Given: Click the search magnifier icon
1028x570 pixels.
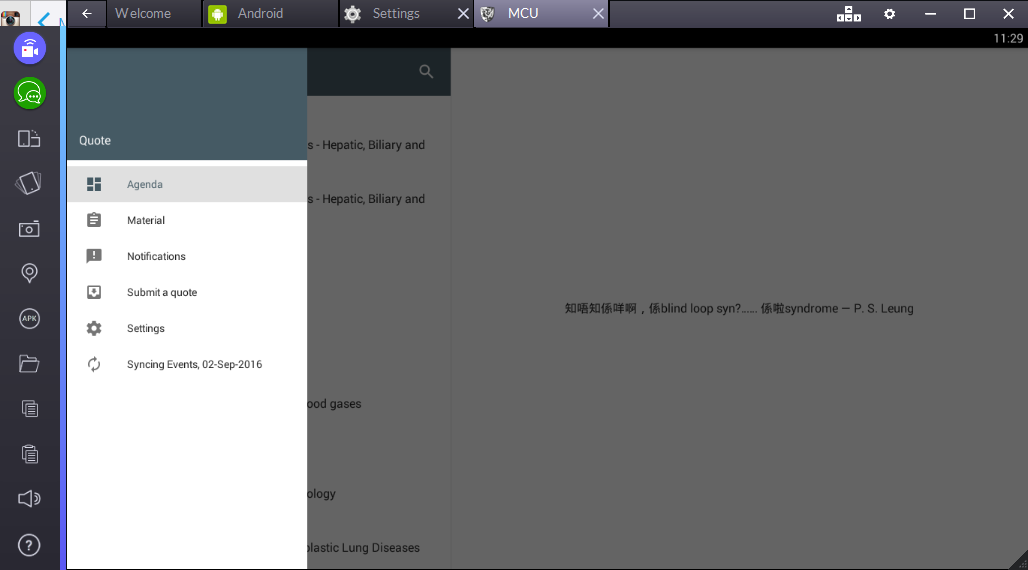Looking at the screenshot, I should pos(426,72).
